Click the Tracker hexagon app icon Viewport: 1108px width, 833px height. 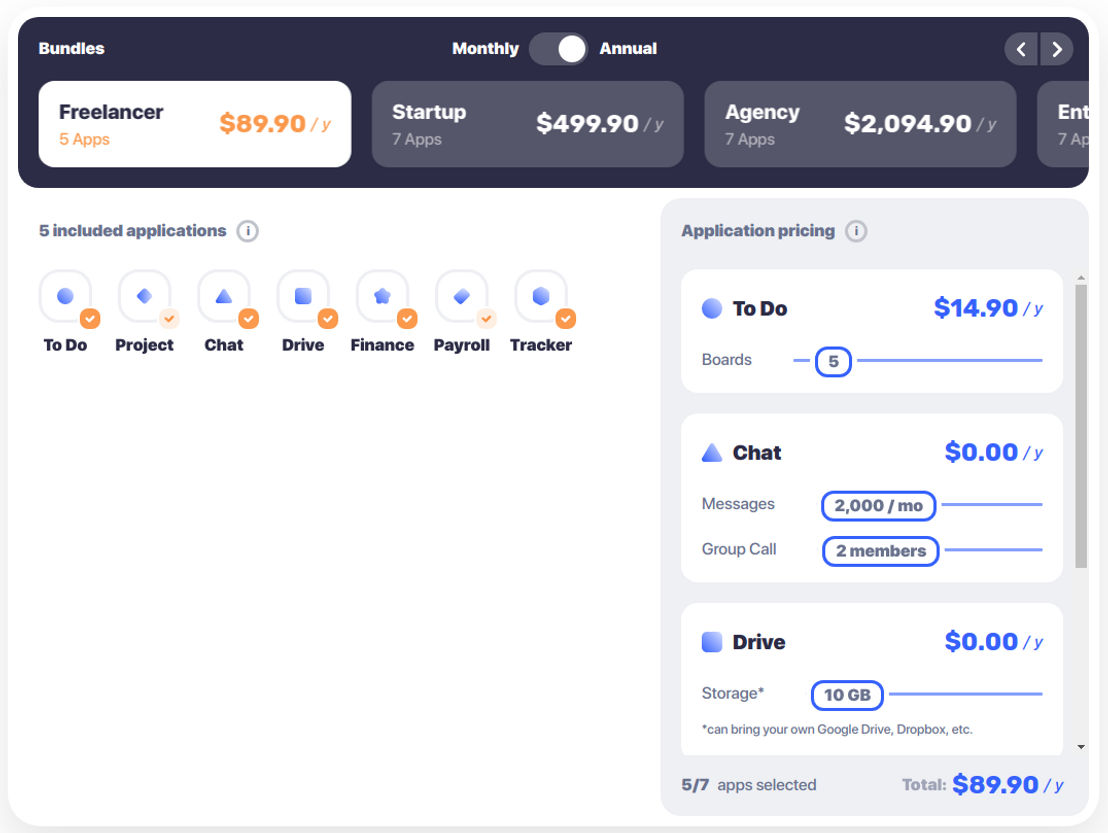(541, 296)
